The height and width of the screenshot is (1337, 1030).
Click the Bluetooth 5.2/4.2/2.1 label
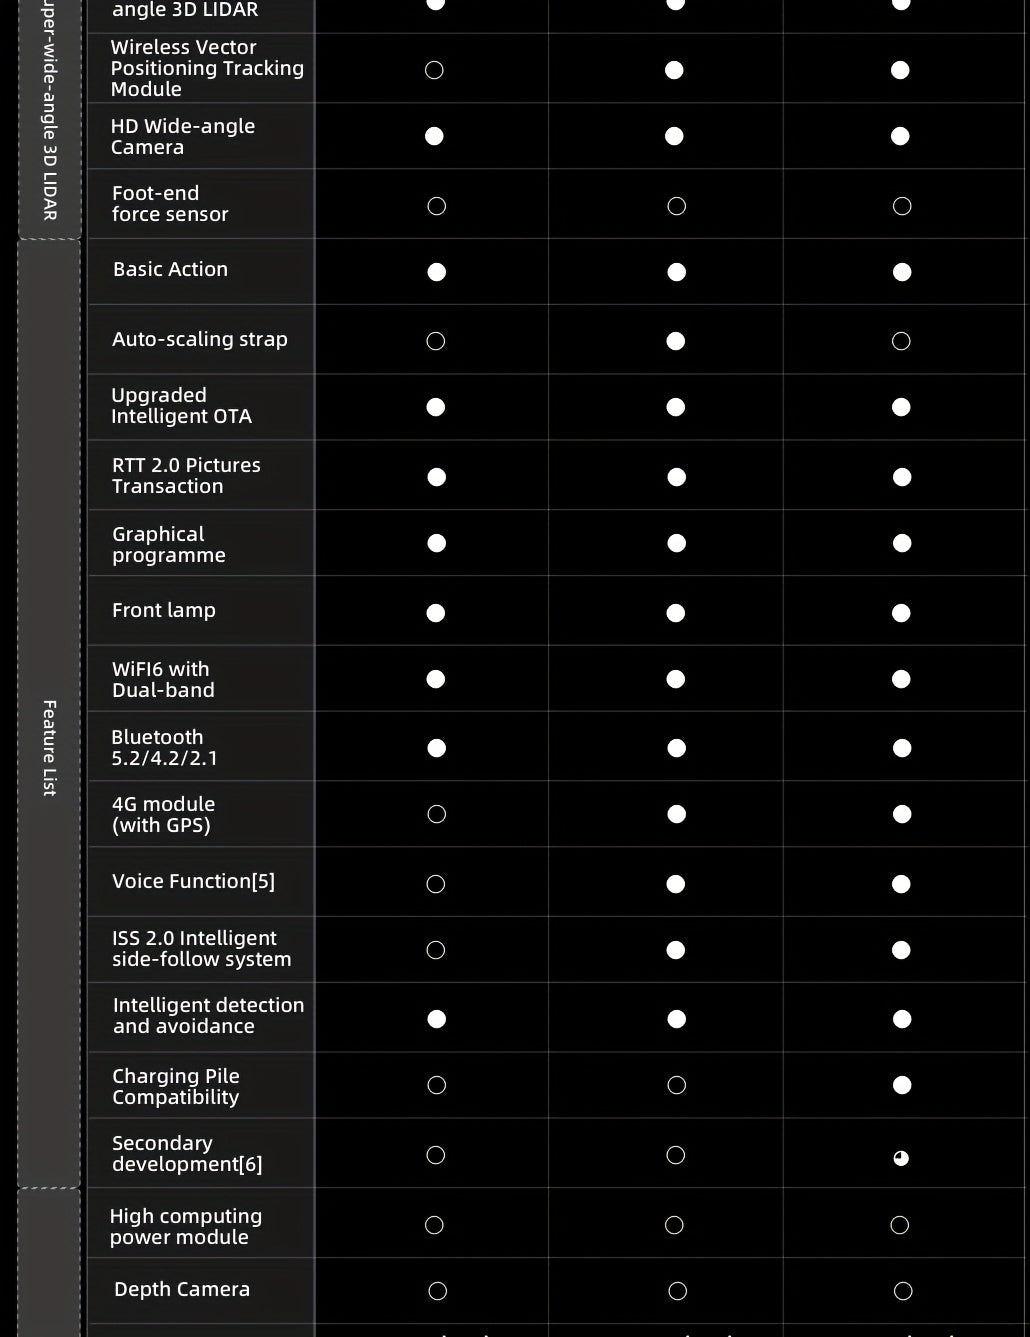164,747
